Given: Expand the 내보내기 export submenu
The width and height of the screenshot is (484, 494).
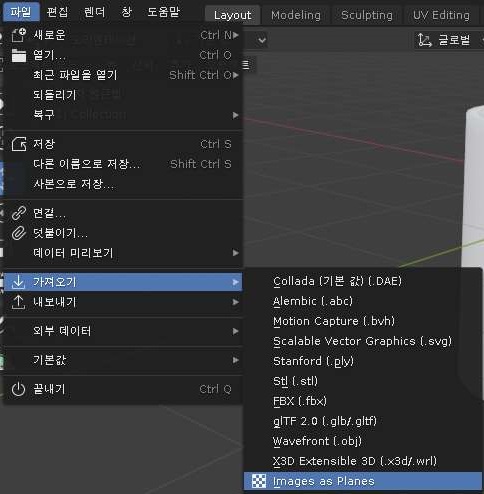Looking at the screenshot, I should tap(123, 302).
